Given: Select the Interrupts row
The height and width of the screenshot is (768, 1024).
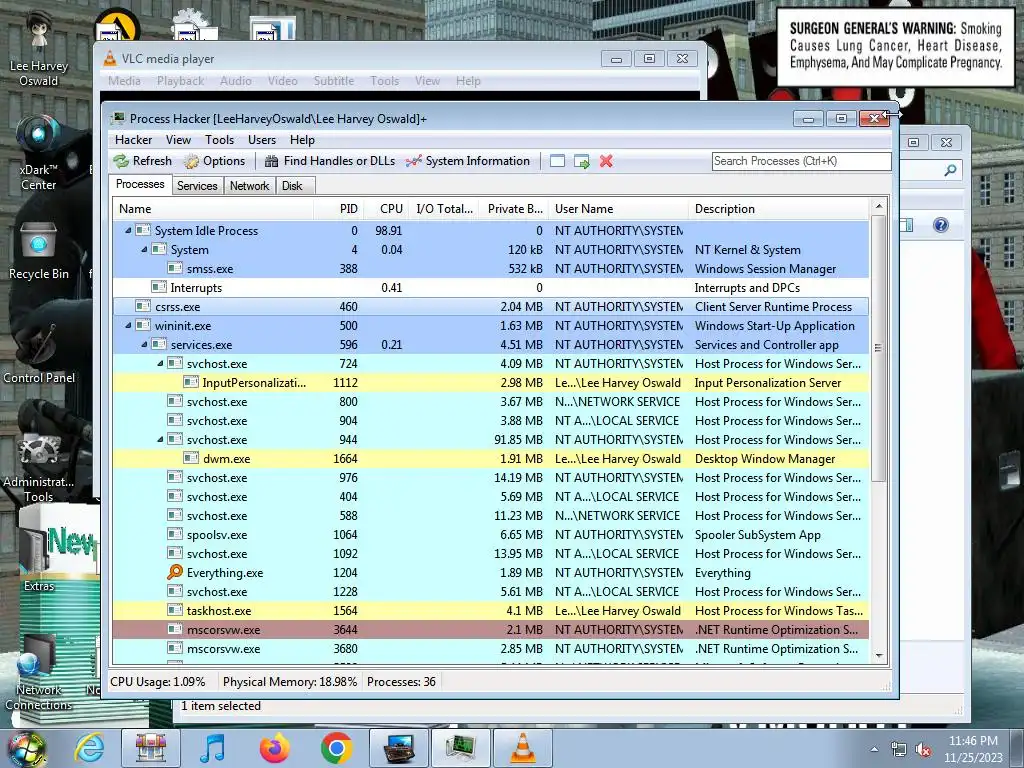Looking at the screenshot, I should coord(490,287).
